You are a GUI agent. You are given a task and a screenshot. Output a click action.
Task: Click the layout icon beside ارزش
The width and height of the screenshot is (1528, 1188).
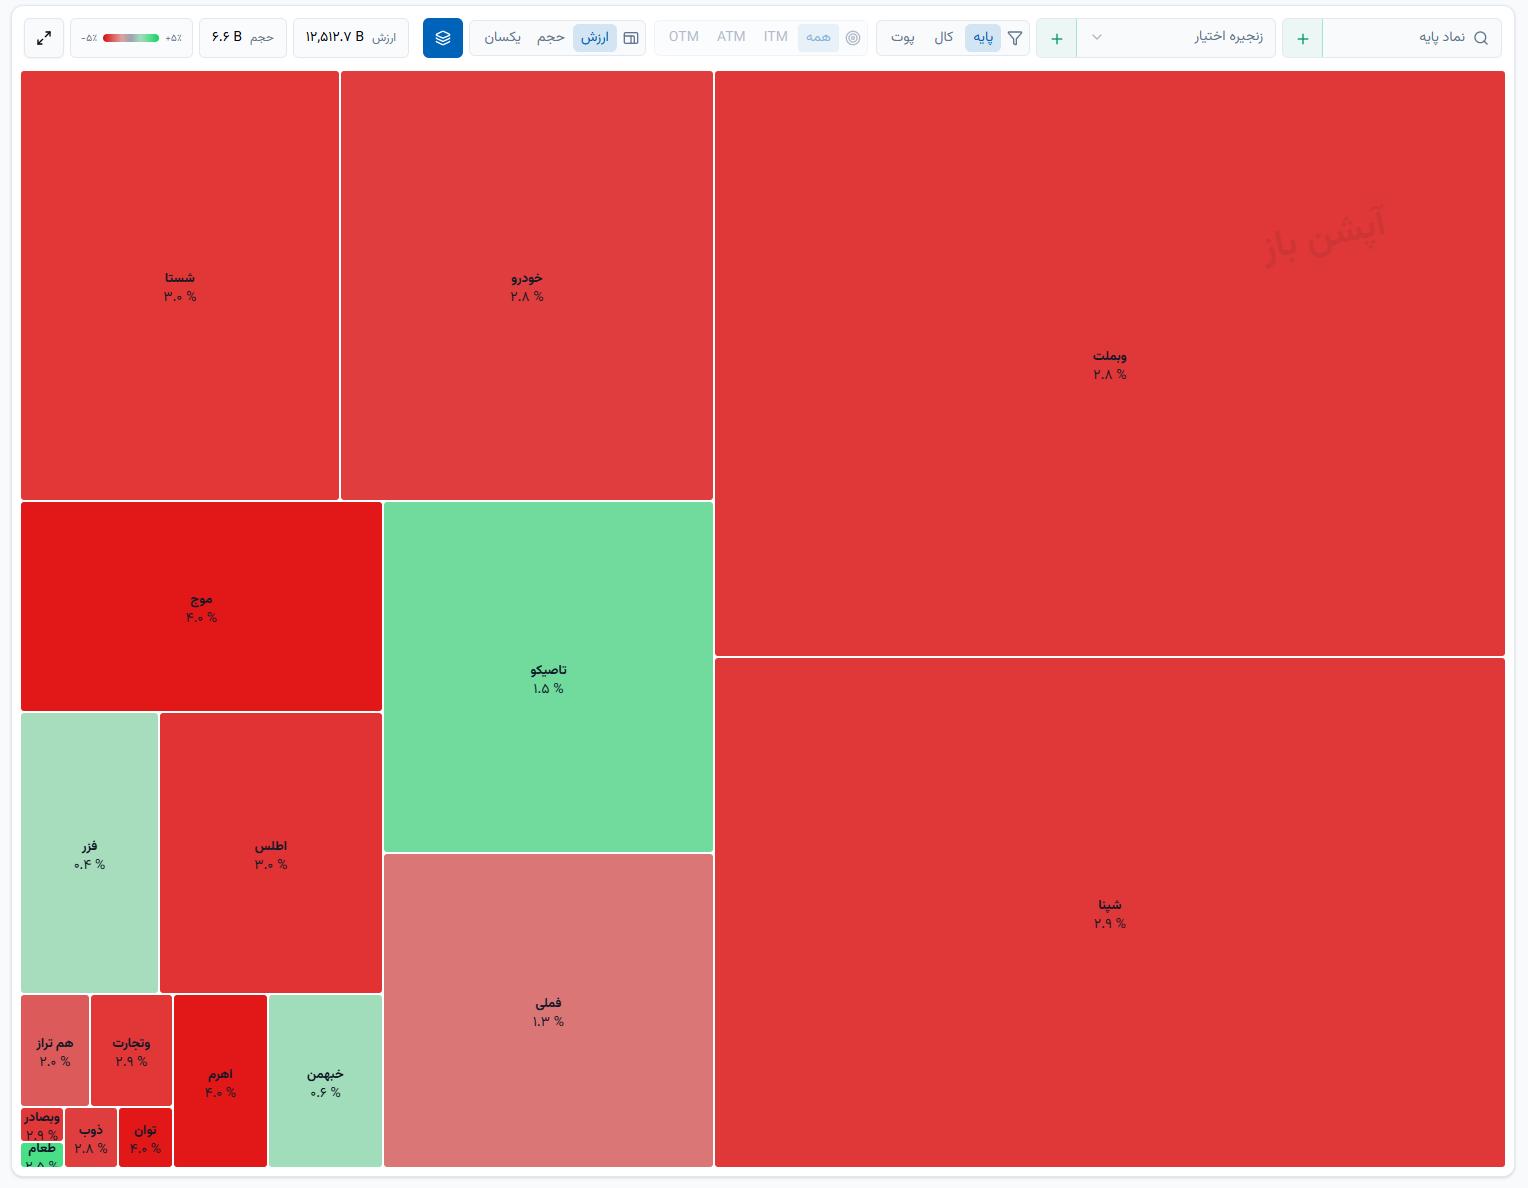click(x=631, y=38)
